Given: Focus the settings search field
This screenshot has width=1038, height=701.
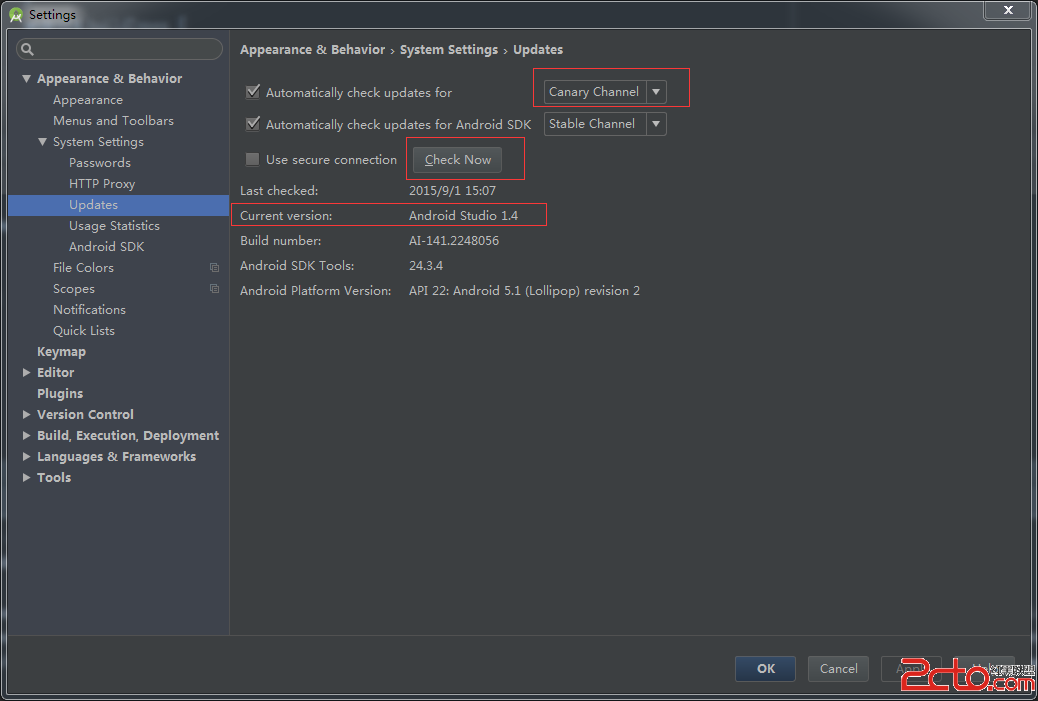Looking at the screenshot, I should point(125,49).
